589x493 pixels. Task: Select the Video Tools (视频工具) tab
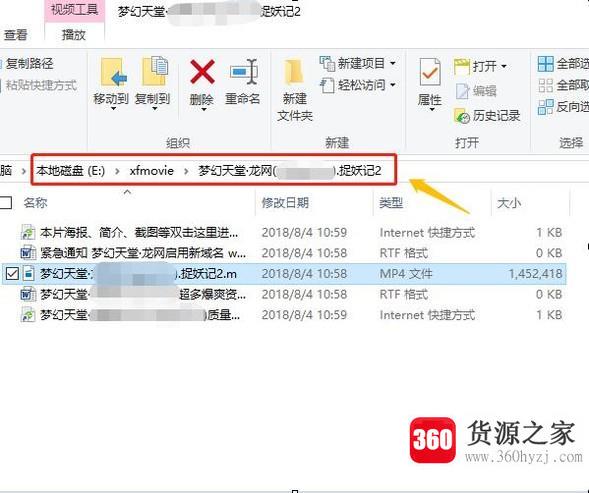tap(74, 9)
